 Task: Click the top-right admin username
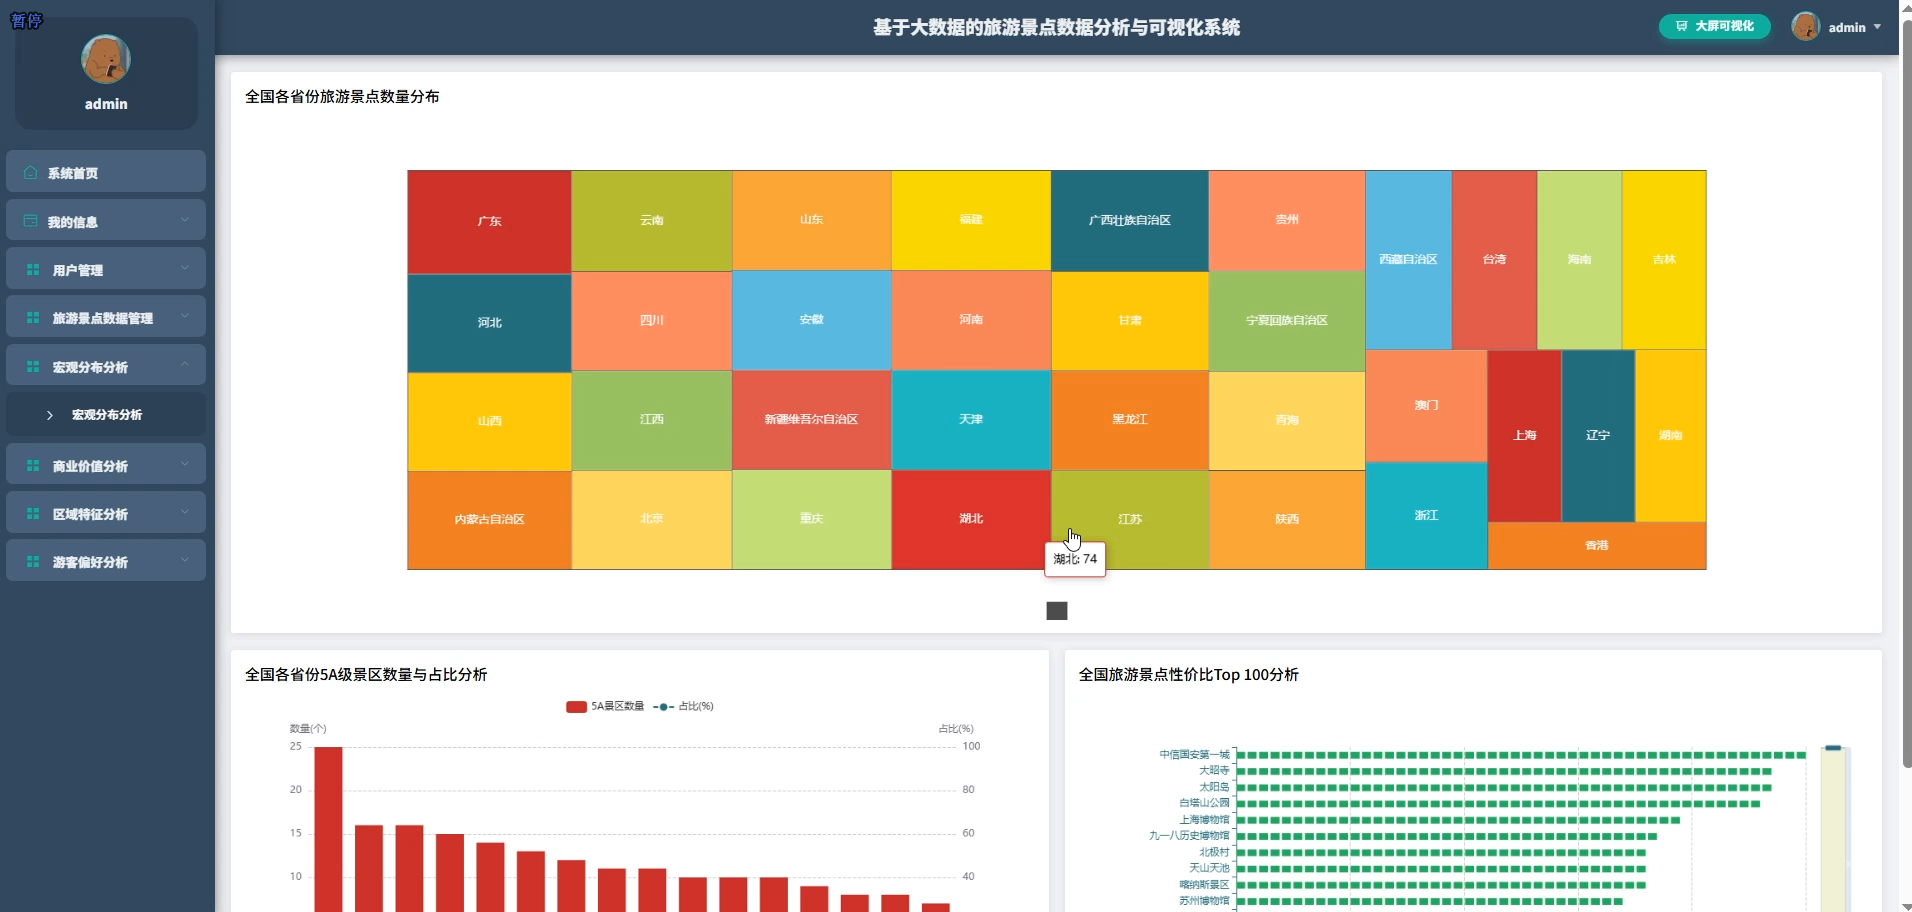point(1847,27)
